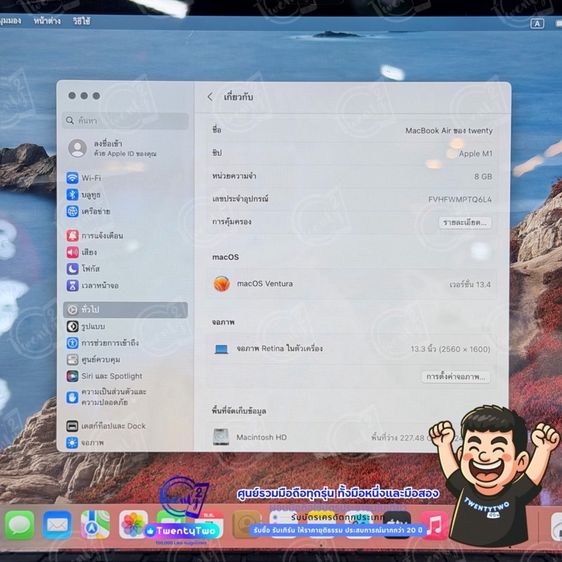Select General (ทั่วไป) in sidebar
Image resolution: width=562 pixels, height=562 pixels.
click(x=125, y=310)
